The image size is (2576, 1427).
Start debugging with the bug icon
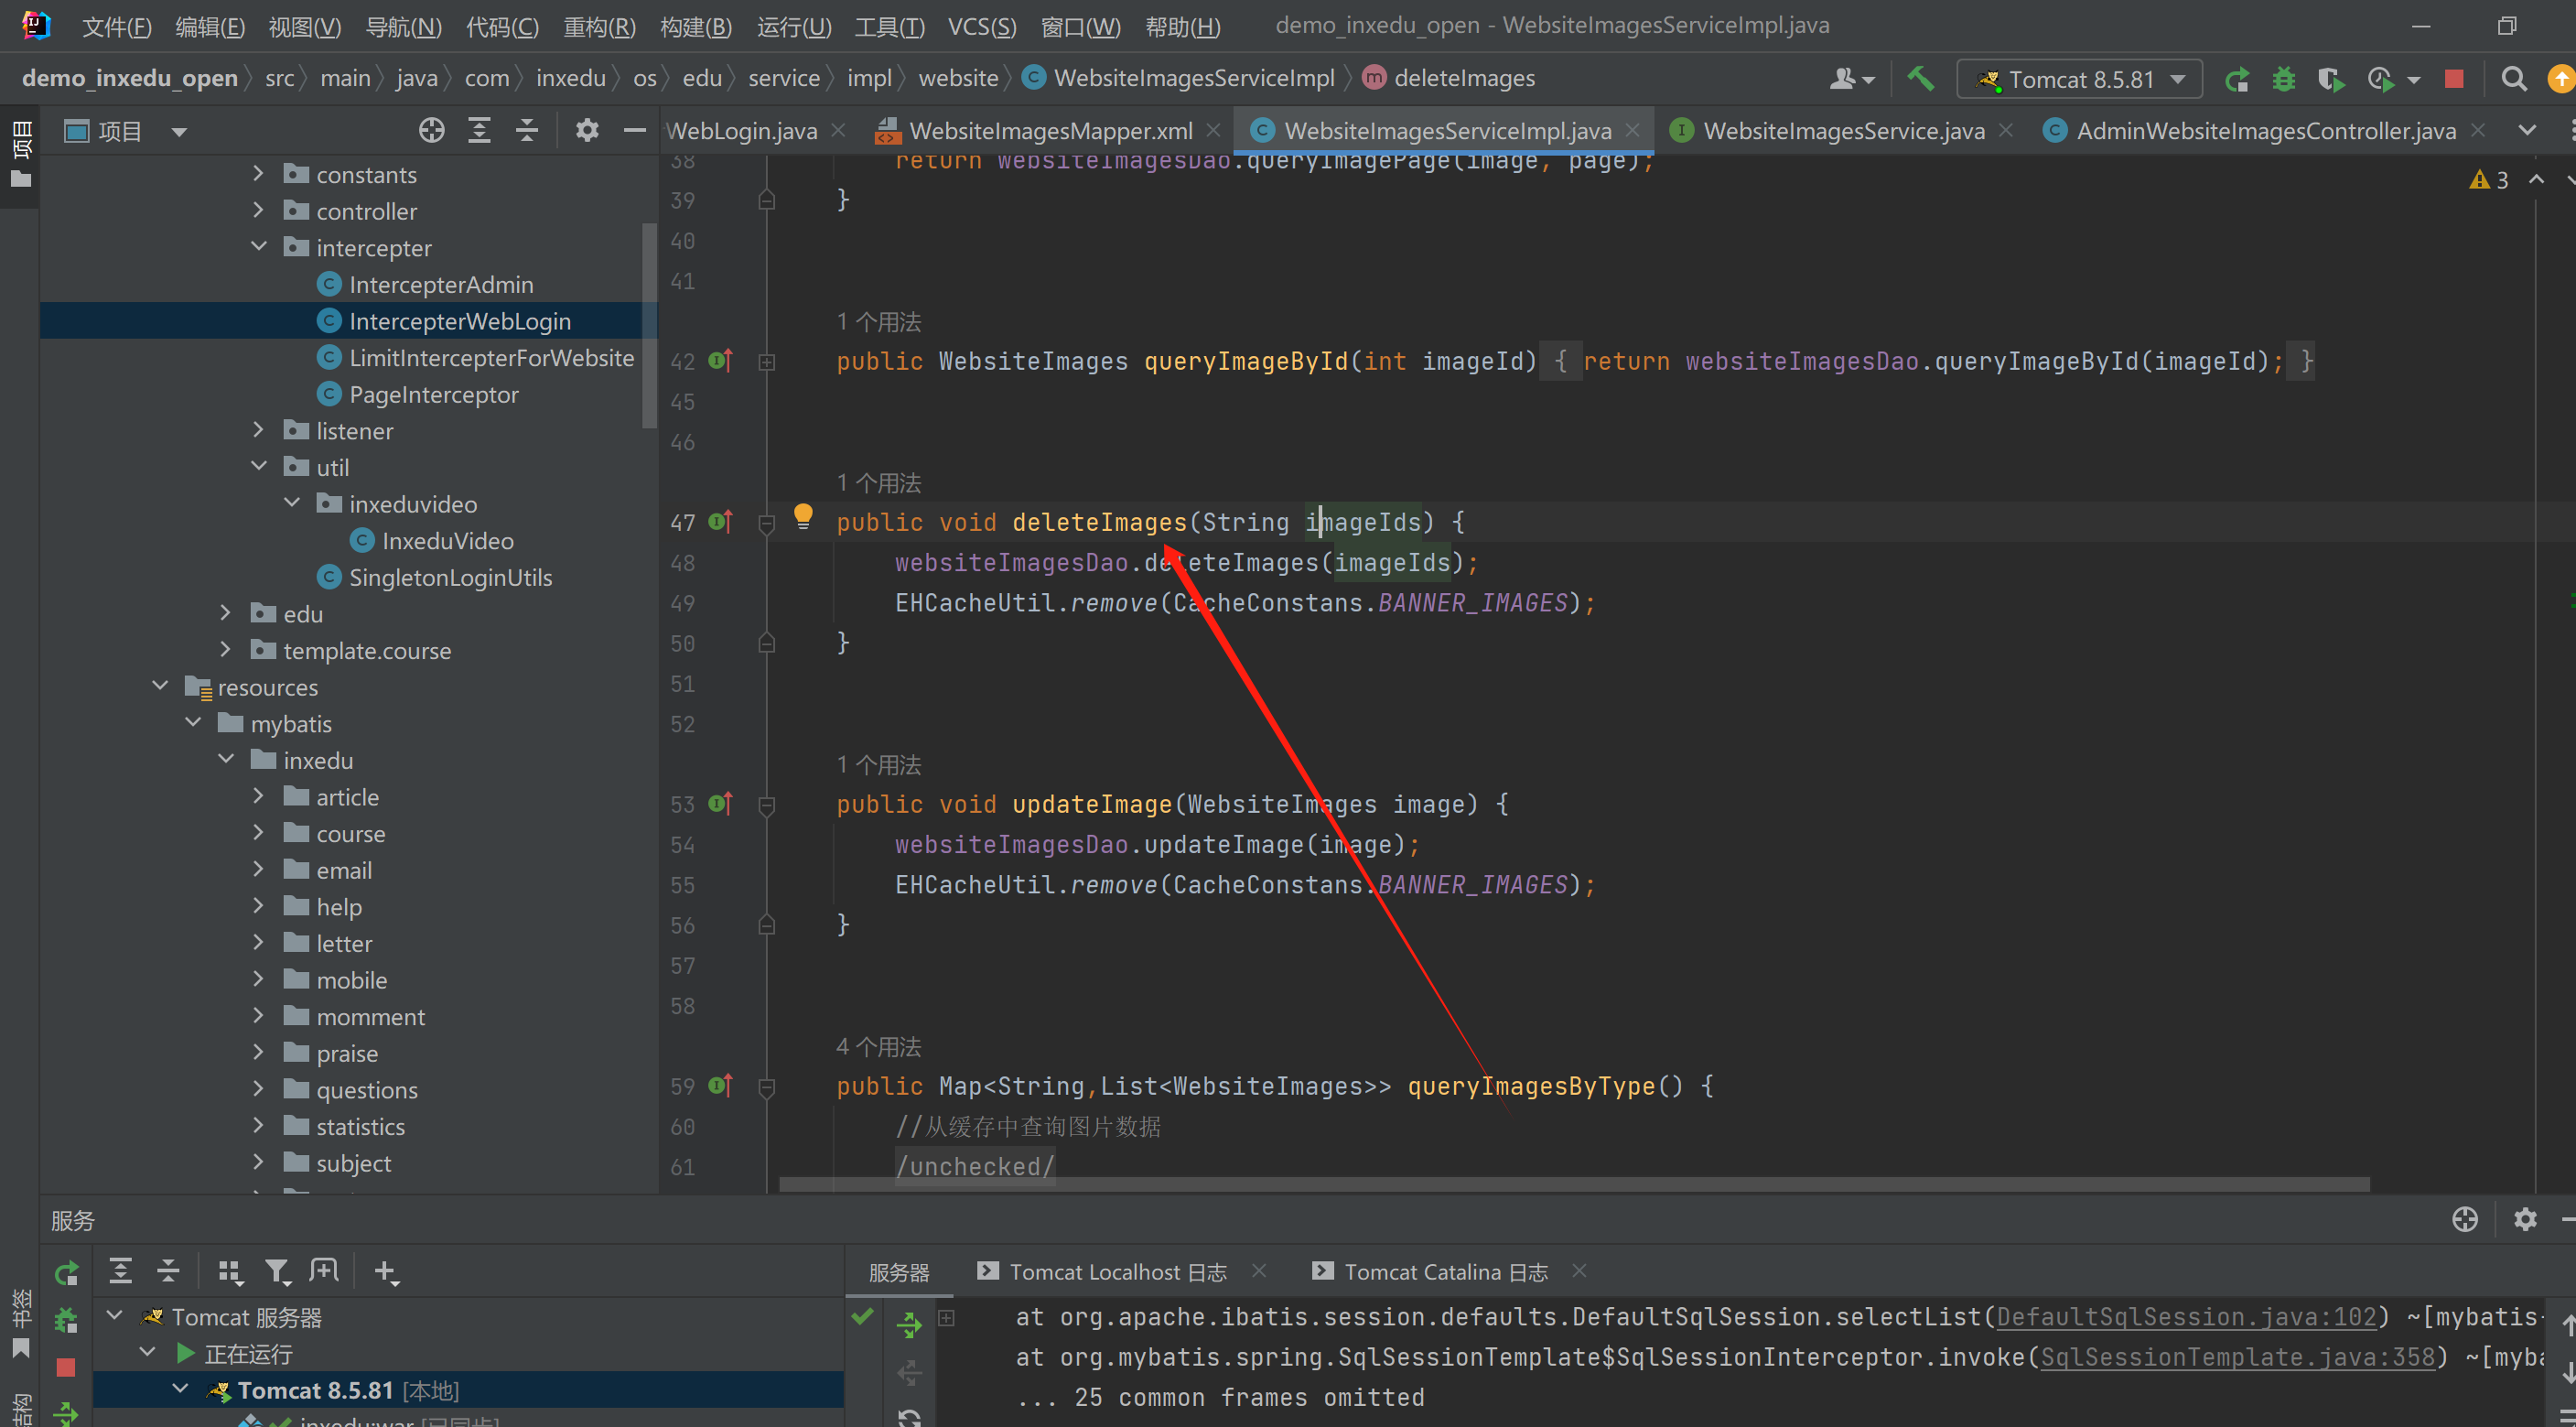click(2284, 79)
